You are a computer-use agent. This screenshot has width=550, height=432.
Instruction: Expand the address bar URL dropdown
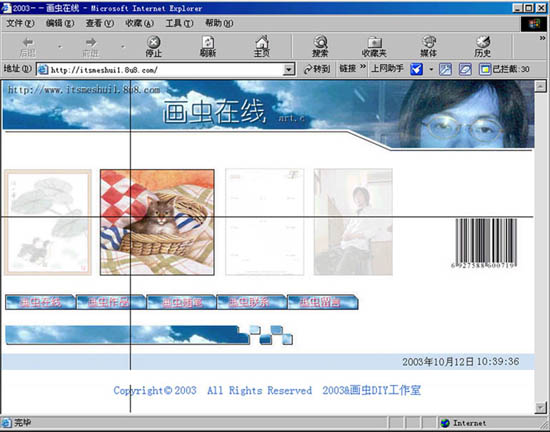[x=288, y=69]
